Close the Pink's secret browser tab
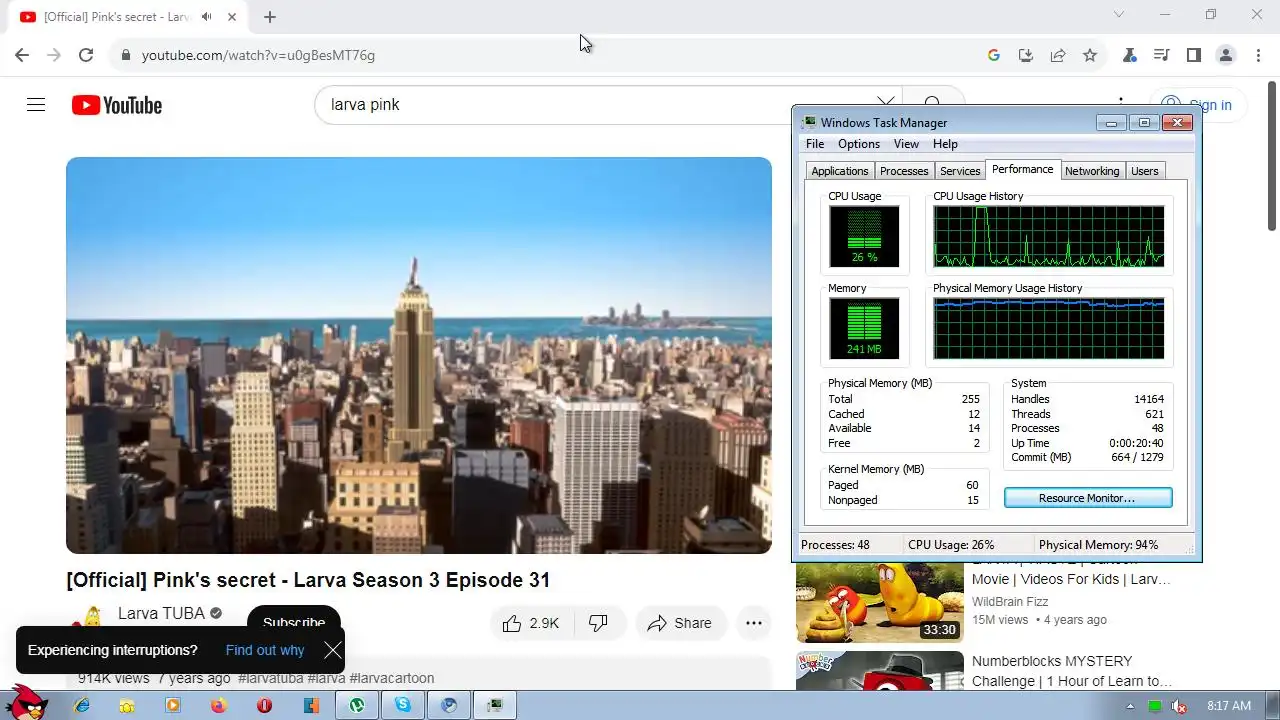The image size is (1280, 720). click(232, 17)
